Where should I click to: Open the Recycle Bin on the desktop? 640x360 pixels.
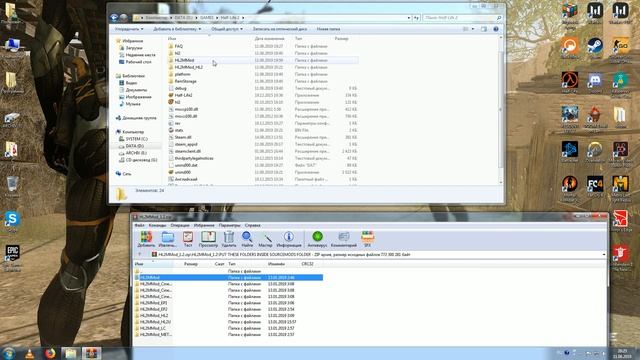(x=12, y=186)
